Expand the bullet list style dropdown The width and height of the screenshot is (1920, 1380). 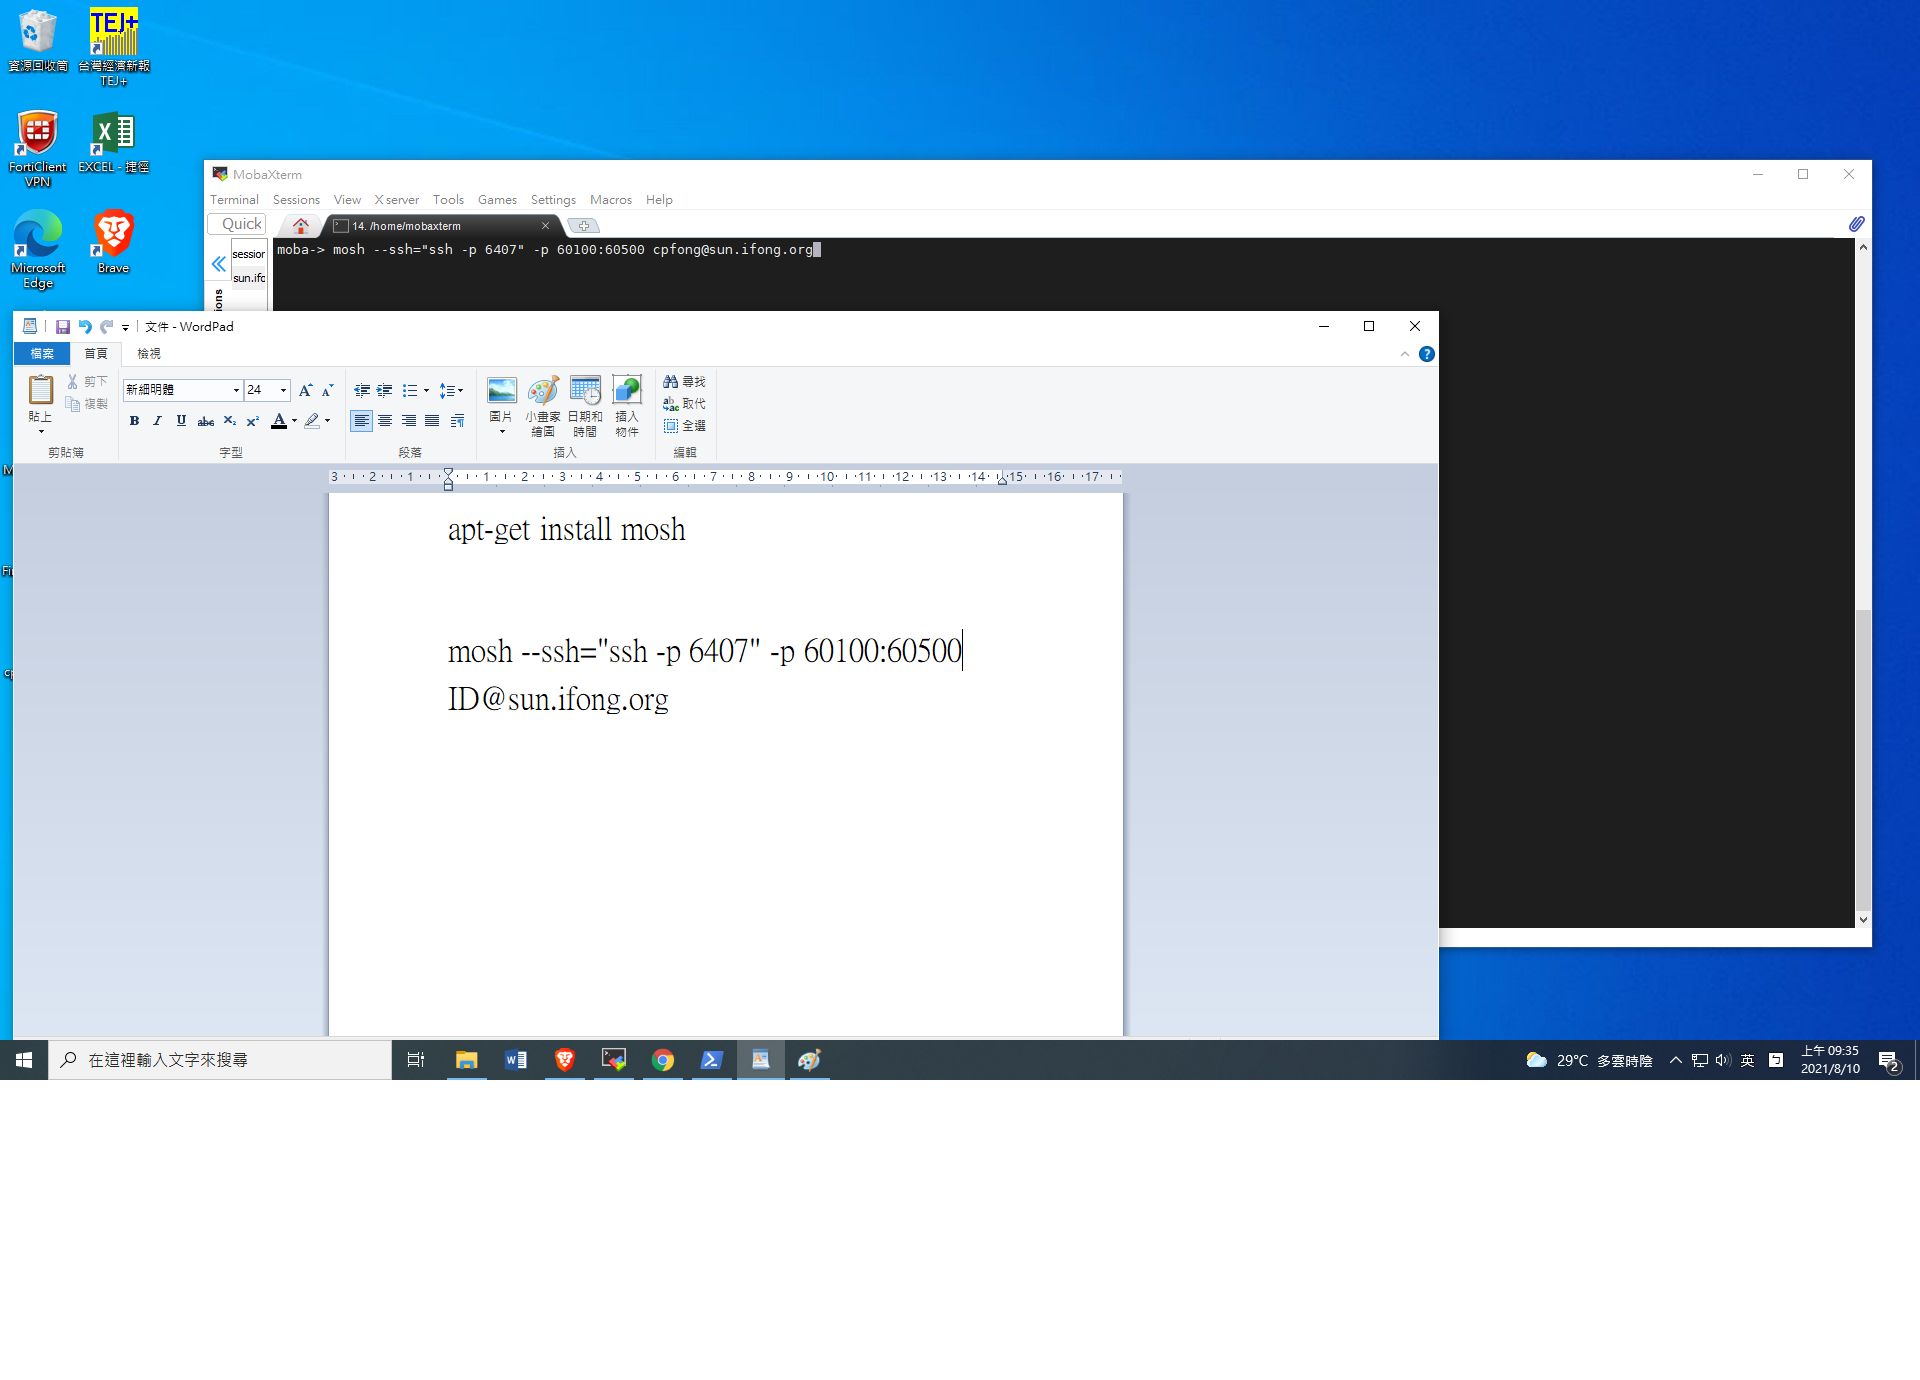[426, 391]
